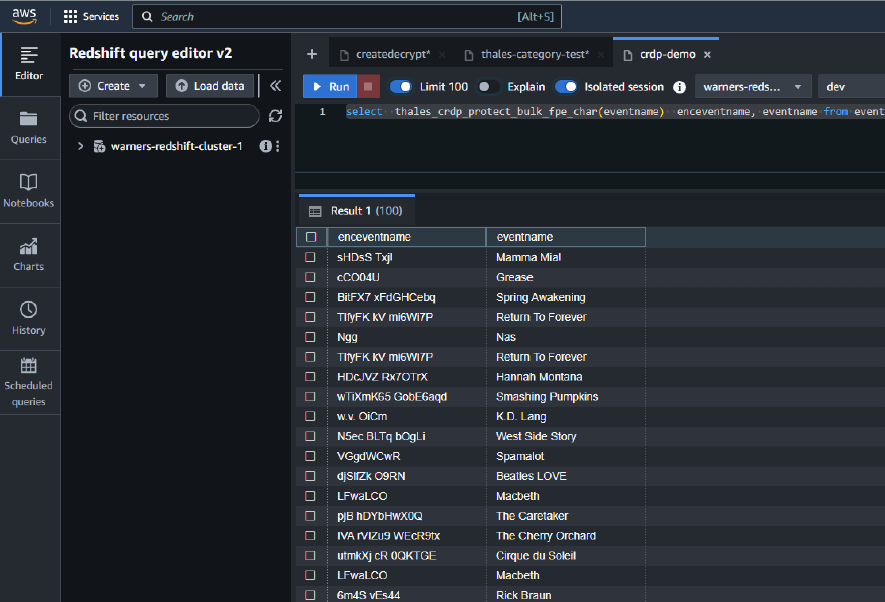Switch to the createdecrypt tab
Image resolution: width=885 pixels, height=602 pixels.
pos(392,55)
